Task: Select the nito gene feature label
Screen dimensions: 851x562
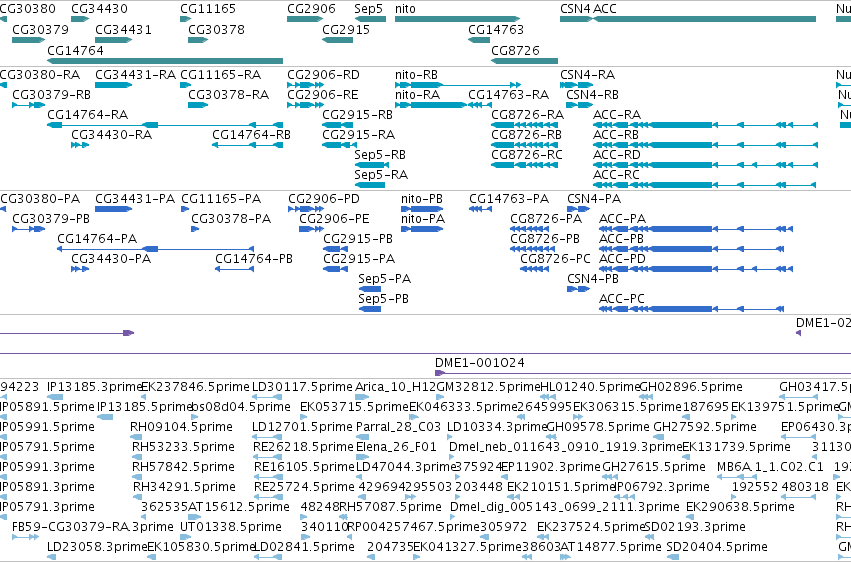Action: click(x=405, y=9)
